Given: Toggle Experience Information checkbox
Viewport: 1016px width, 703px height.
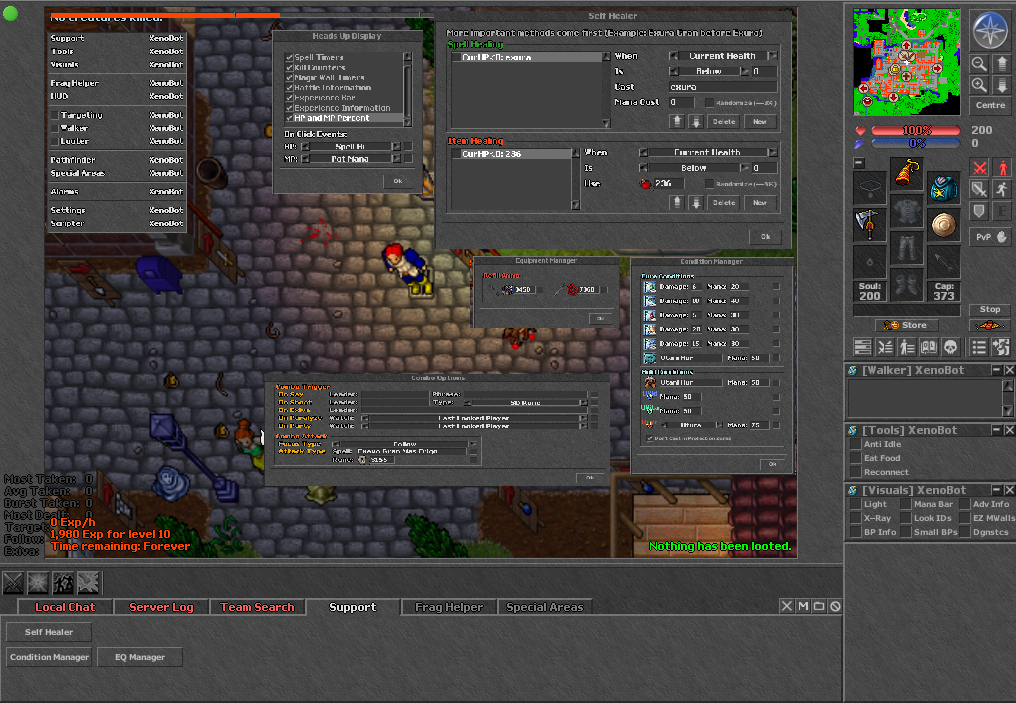Looking at the screenshot, I should [x=290, y=108].
